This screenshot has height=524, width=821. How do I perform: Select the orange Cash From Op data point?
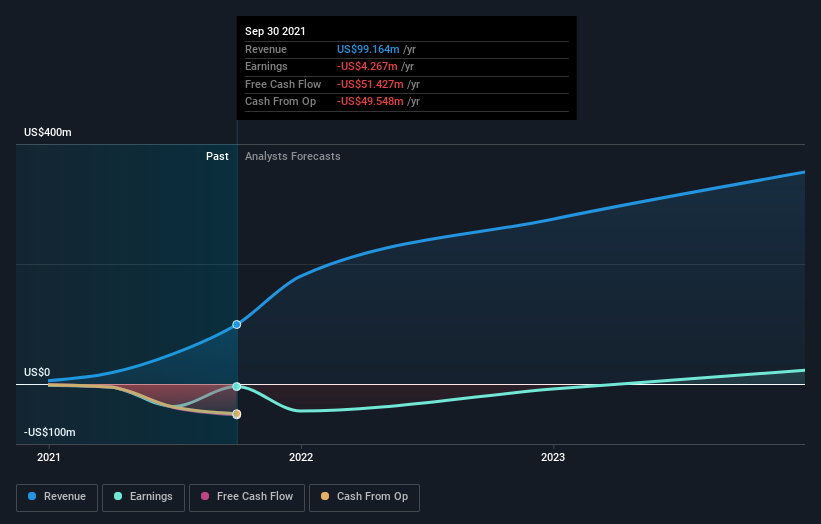pyautogui.click(x=237, y=414)
